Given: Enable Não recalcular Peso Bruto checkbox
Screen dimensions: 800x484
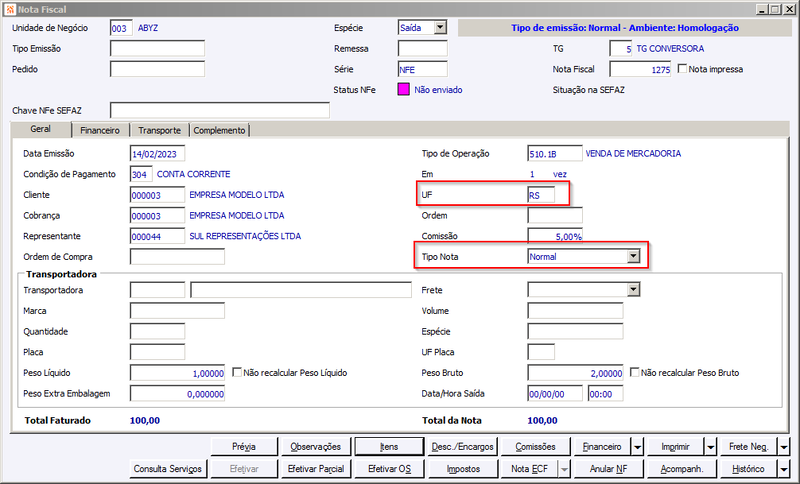Looking at the screenshot, I should coord(634,372).
